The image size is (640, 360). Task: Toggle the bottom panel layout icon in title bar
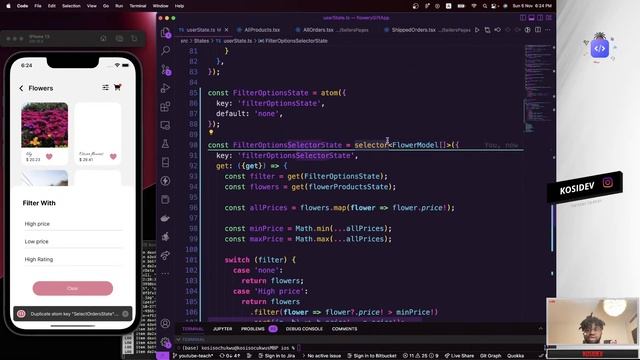[531, 18]
